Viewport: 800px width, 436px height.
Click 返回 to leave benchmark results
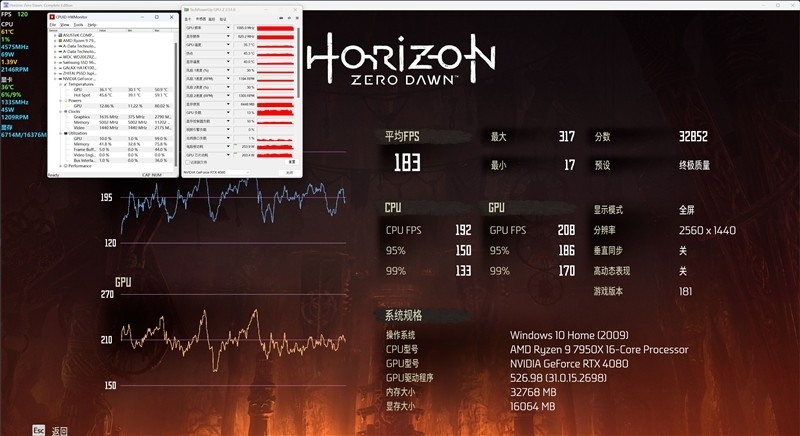point(60,431)
